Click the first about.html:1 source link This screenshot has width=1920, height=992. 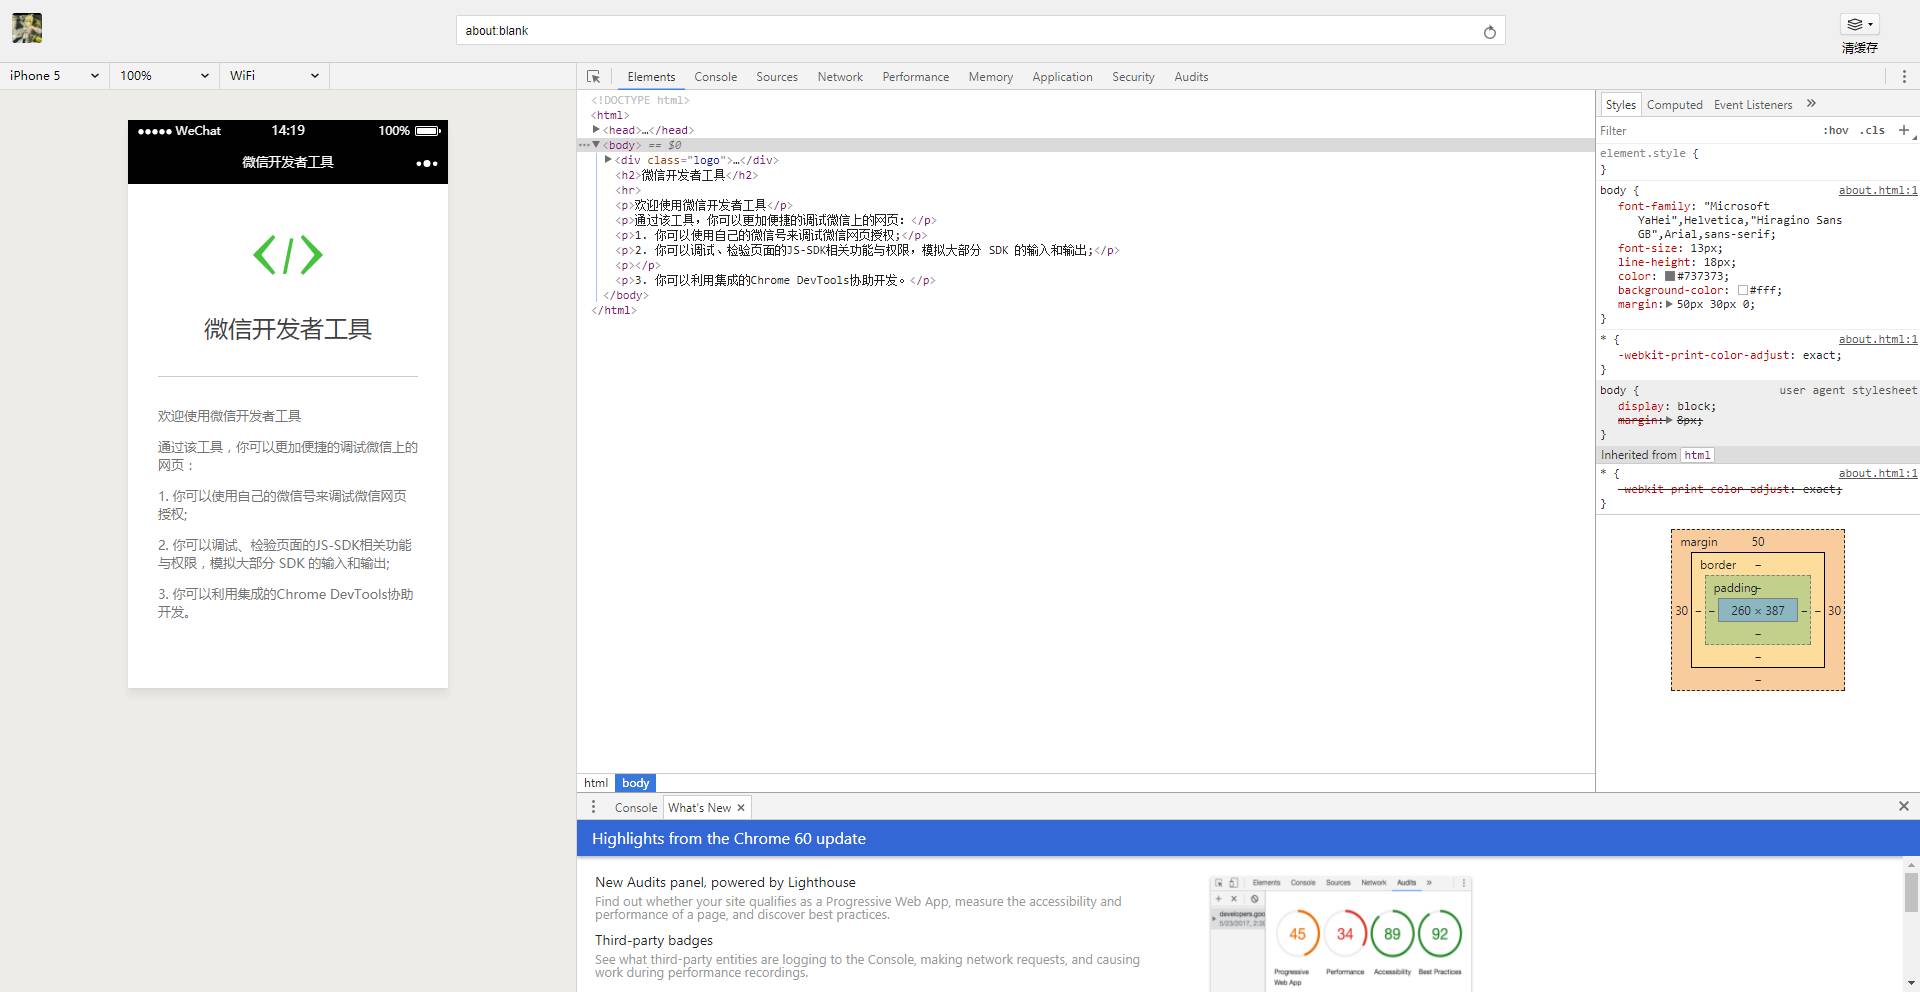tap(1878, 190)
